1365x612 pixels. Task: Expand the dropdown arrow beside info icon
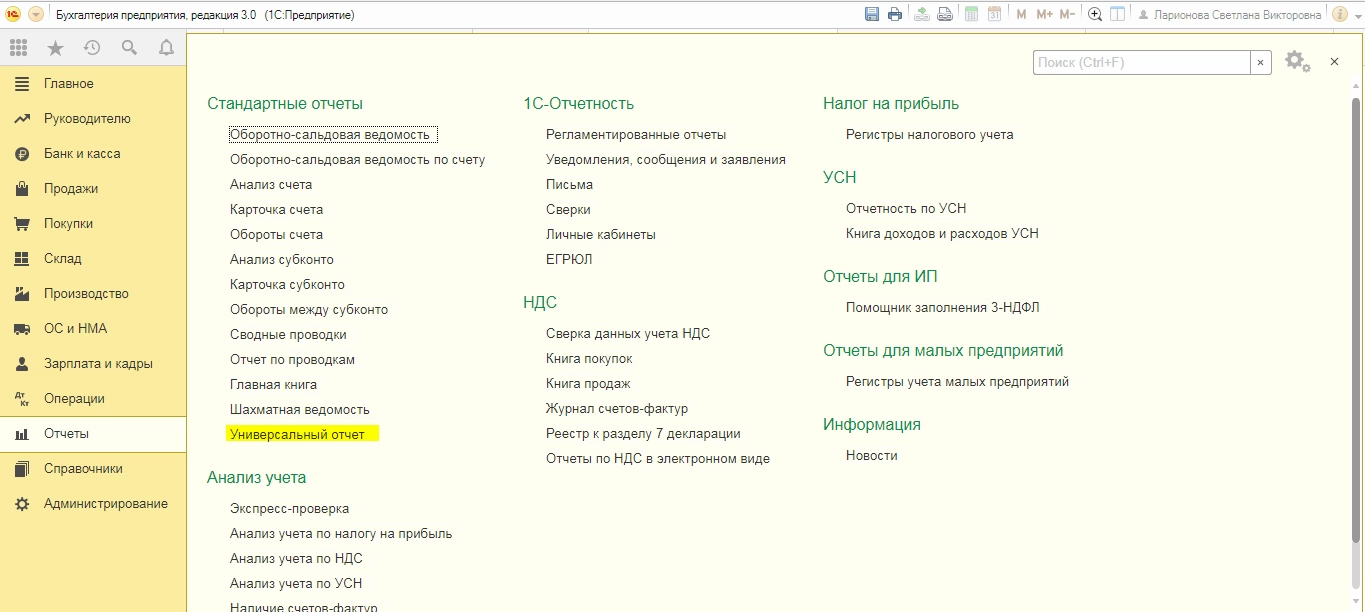[1356, 15]
